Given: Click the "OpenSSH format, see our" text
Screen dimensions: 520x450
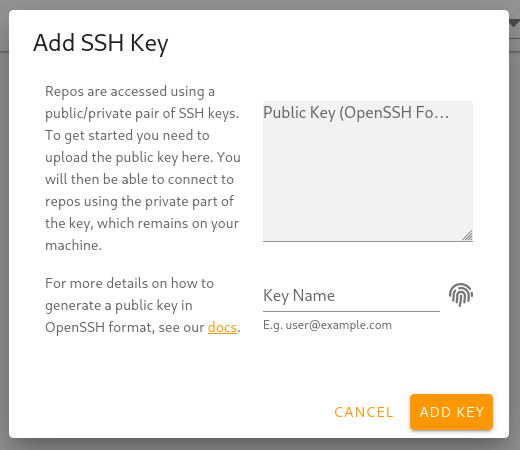Looking at the screenshot, I should point(125,327).
